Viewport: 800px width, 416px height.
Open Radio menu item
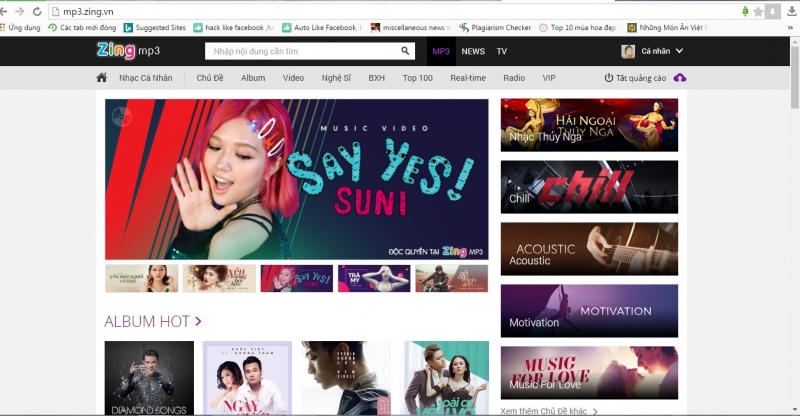[514, 78]
